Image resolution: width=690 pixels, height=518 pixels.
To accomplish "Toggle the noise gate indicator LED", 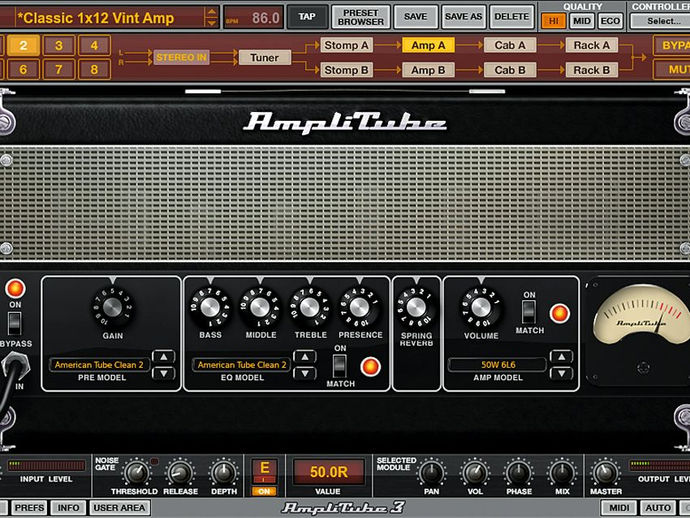I will coord(154,461).
